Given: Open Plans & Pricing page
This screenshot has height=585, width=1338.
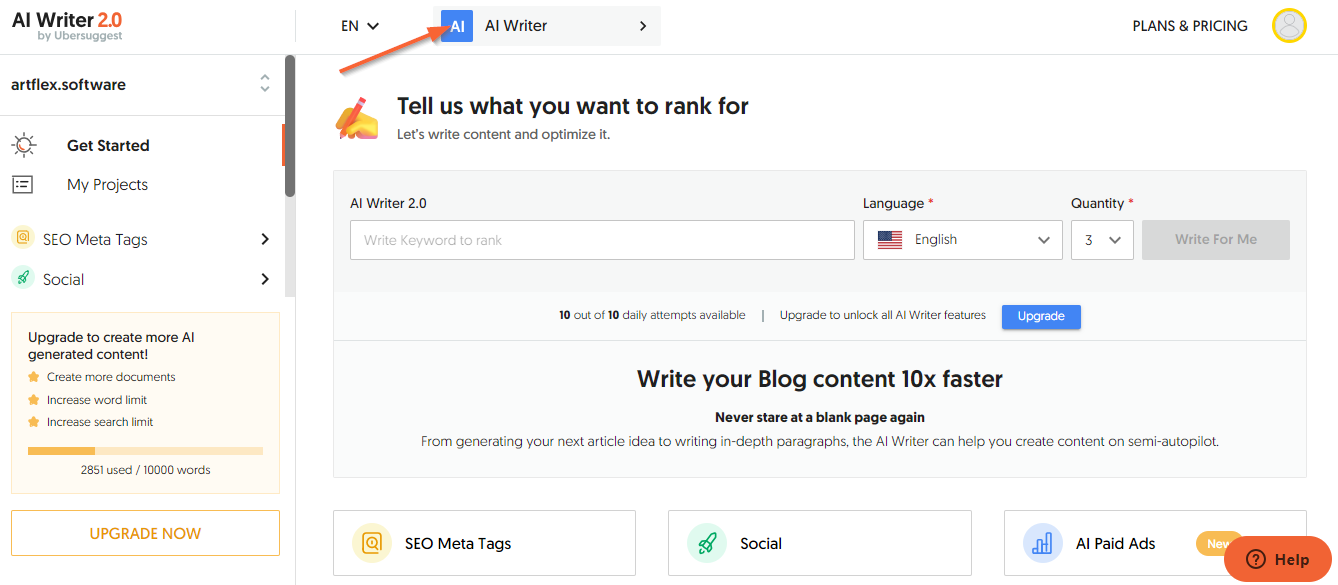Looking at the screenshot, I should point(1190,26).
